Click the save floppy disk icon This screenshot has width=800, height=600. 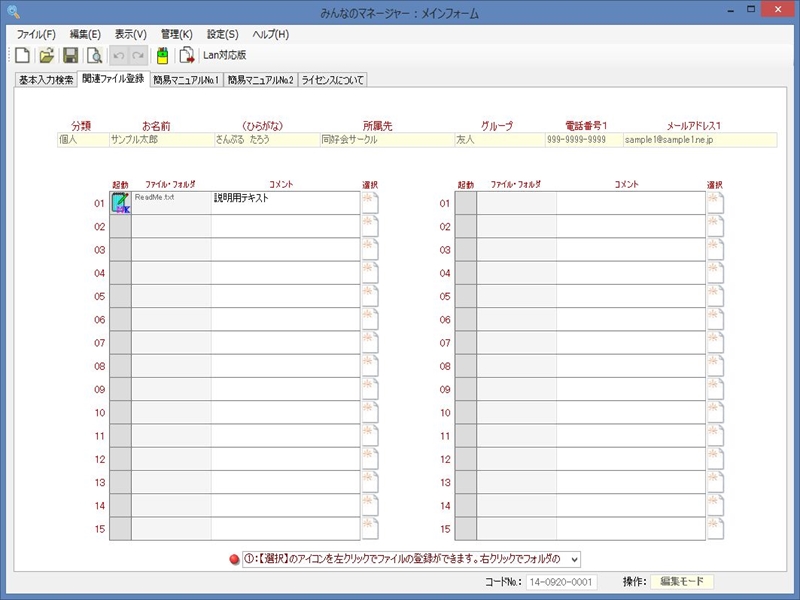[70, 55]
